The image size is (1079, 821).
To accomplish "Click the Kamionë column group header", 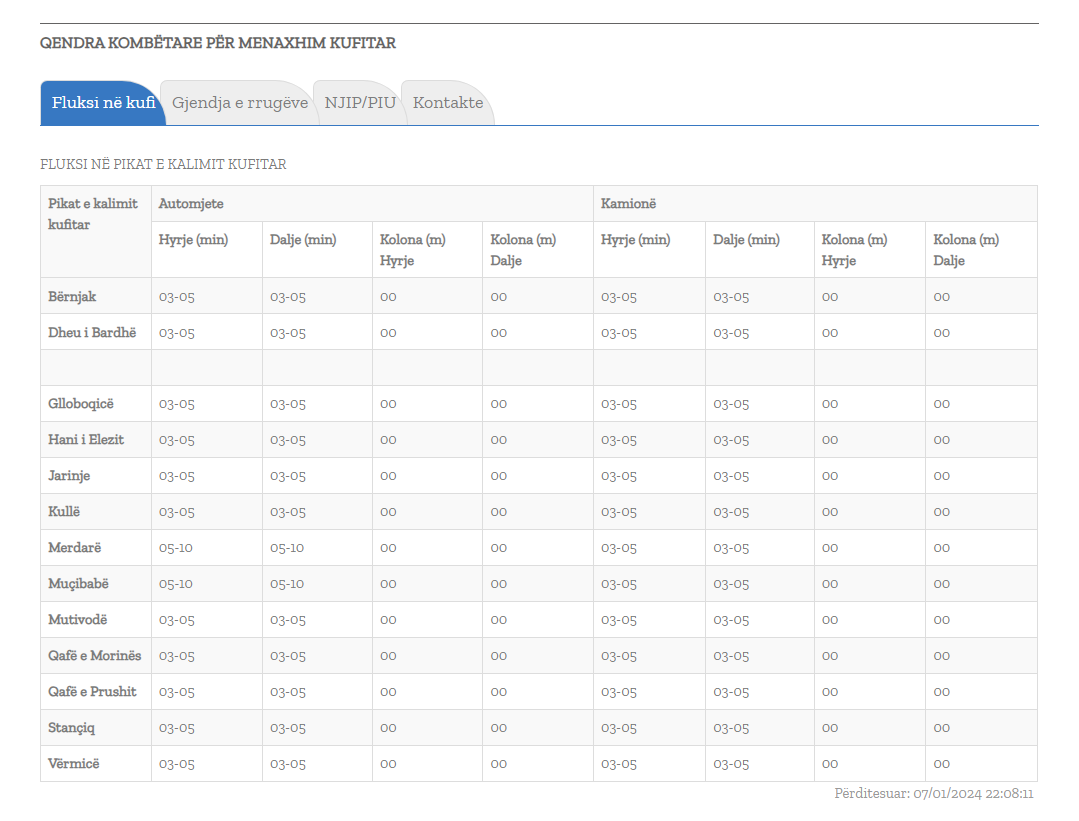I will [x=628, y=204].
